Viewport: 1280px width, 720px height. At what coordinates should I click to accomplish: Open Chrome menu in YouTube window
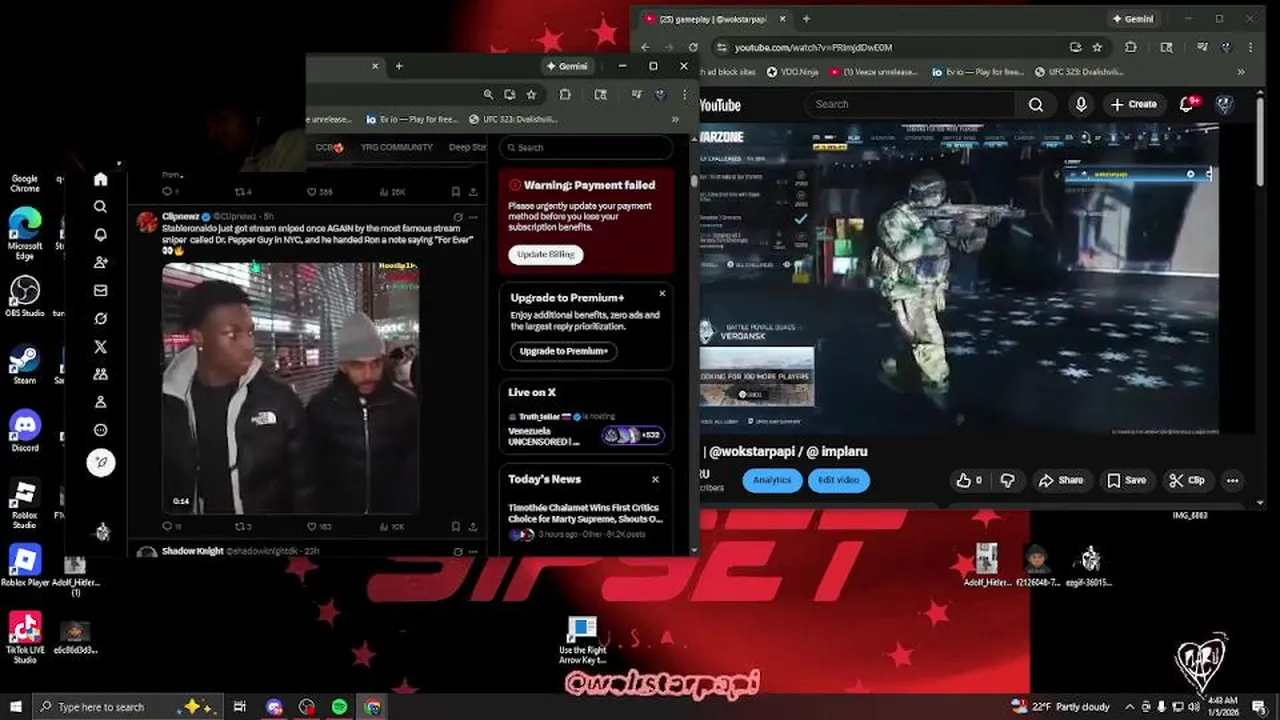point(1251,47)
